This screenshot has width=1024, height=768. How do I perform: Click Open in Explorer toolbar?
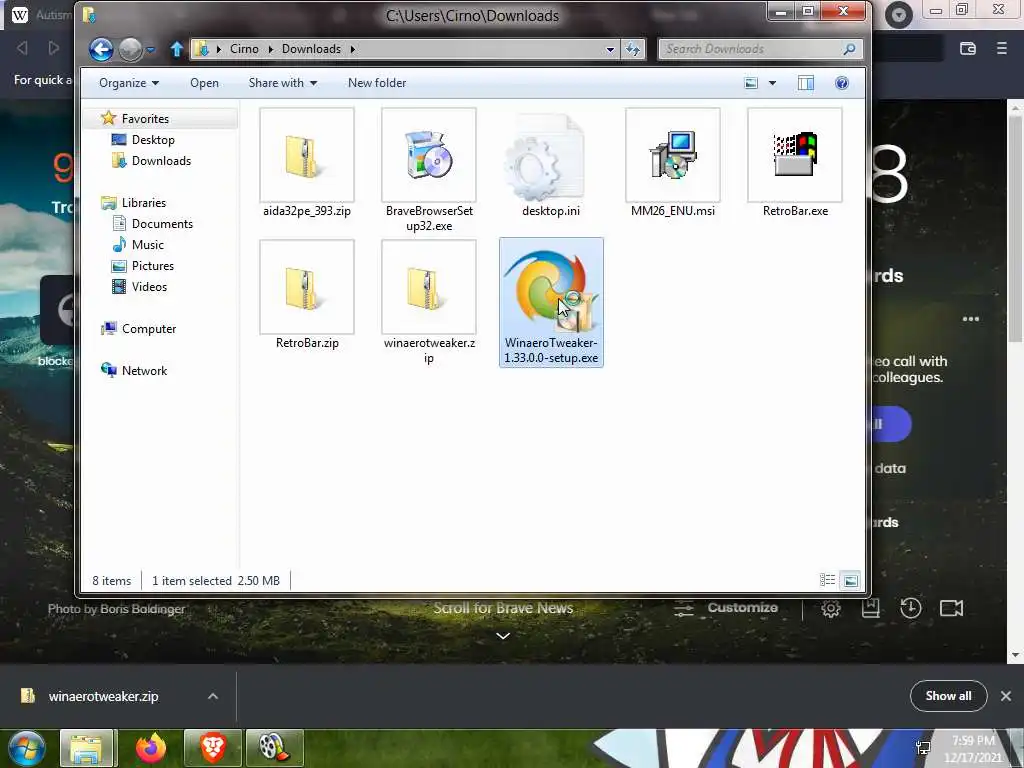point(204,83)
